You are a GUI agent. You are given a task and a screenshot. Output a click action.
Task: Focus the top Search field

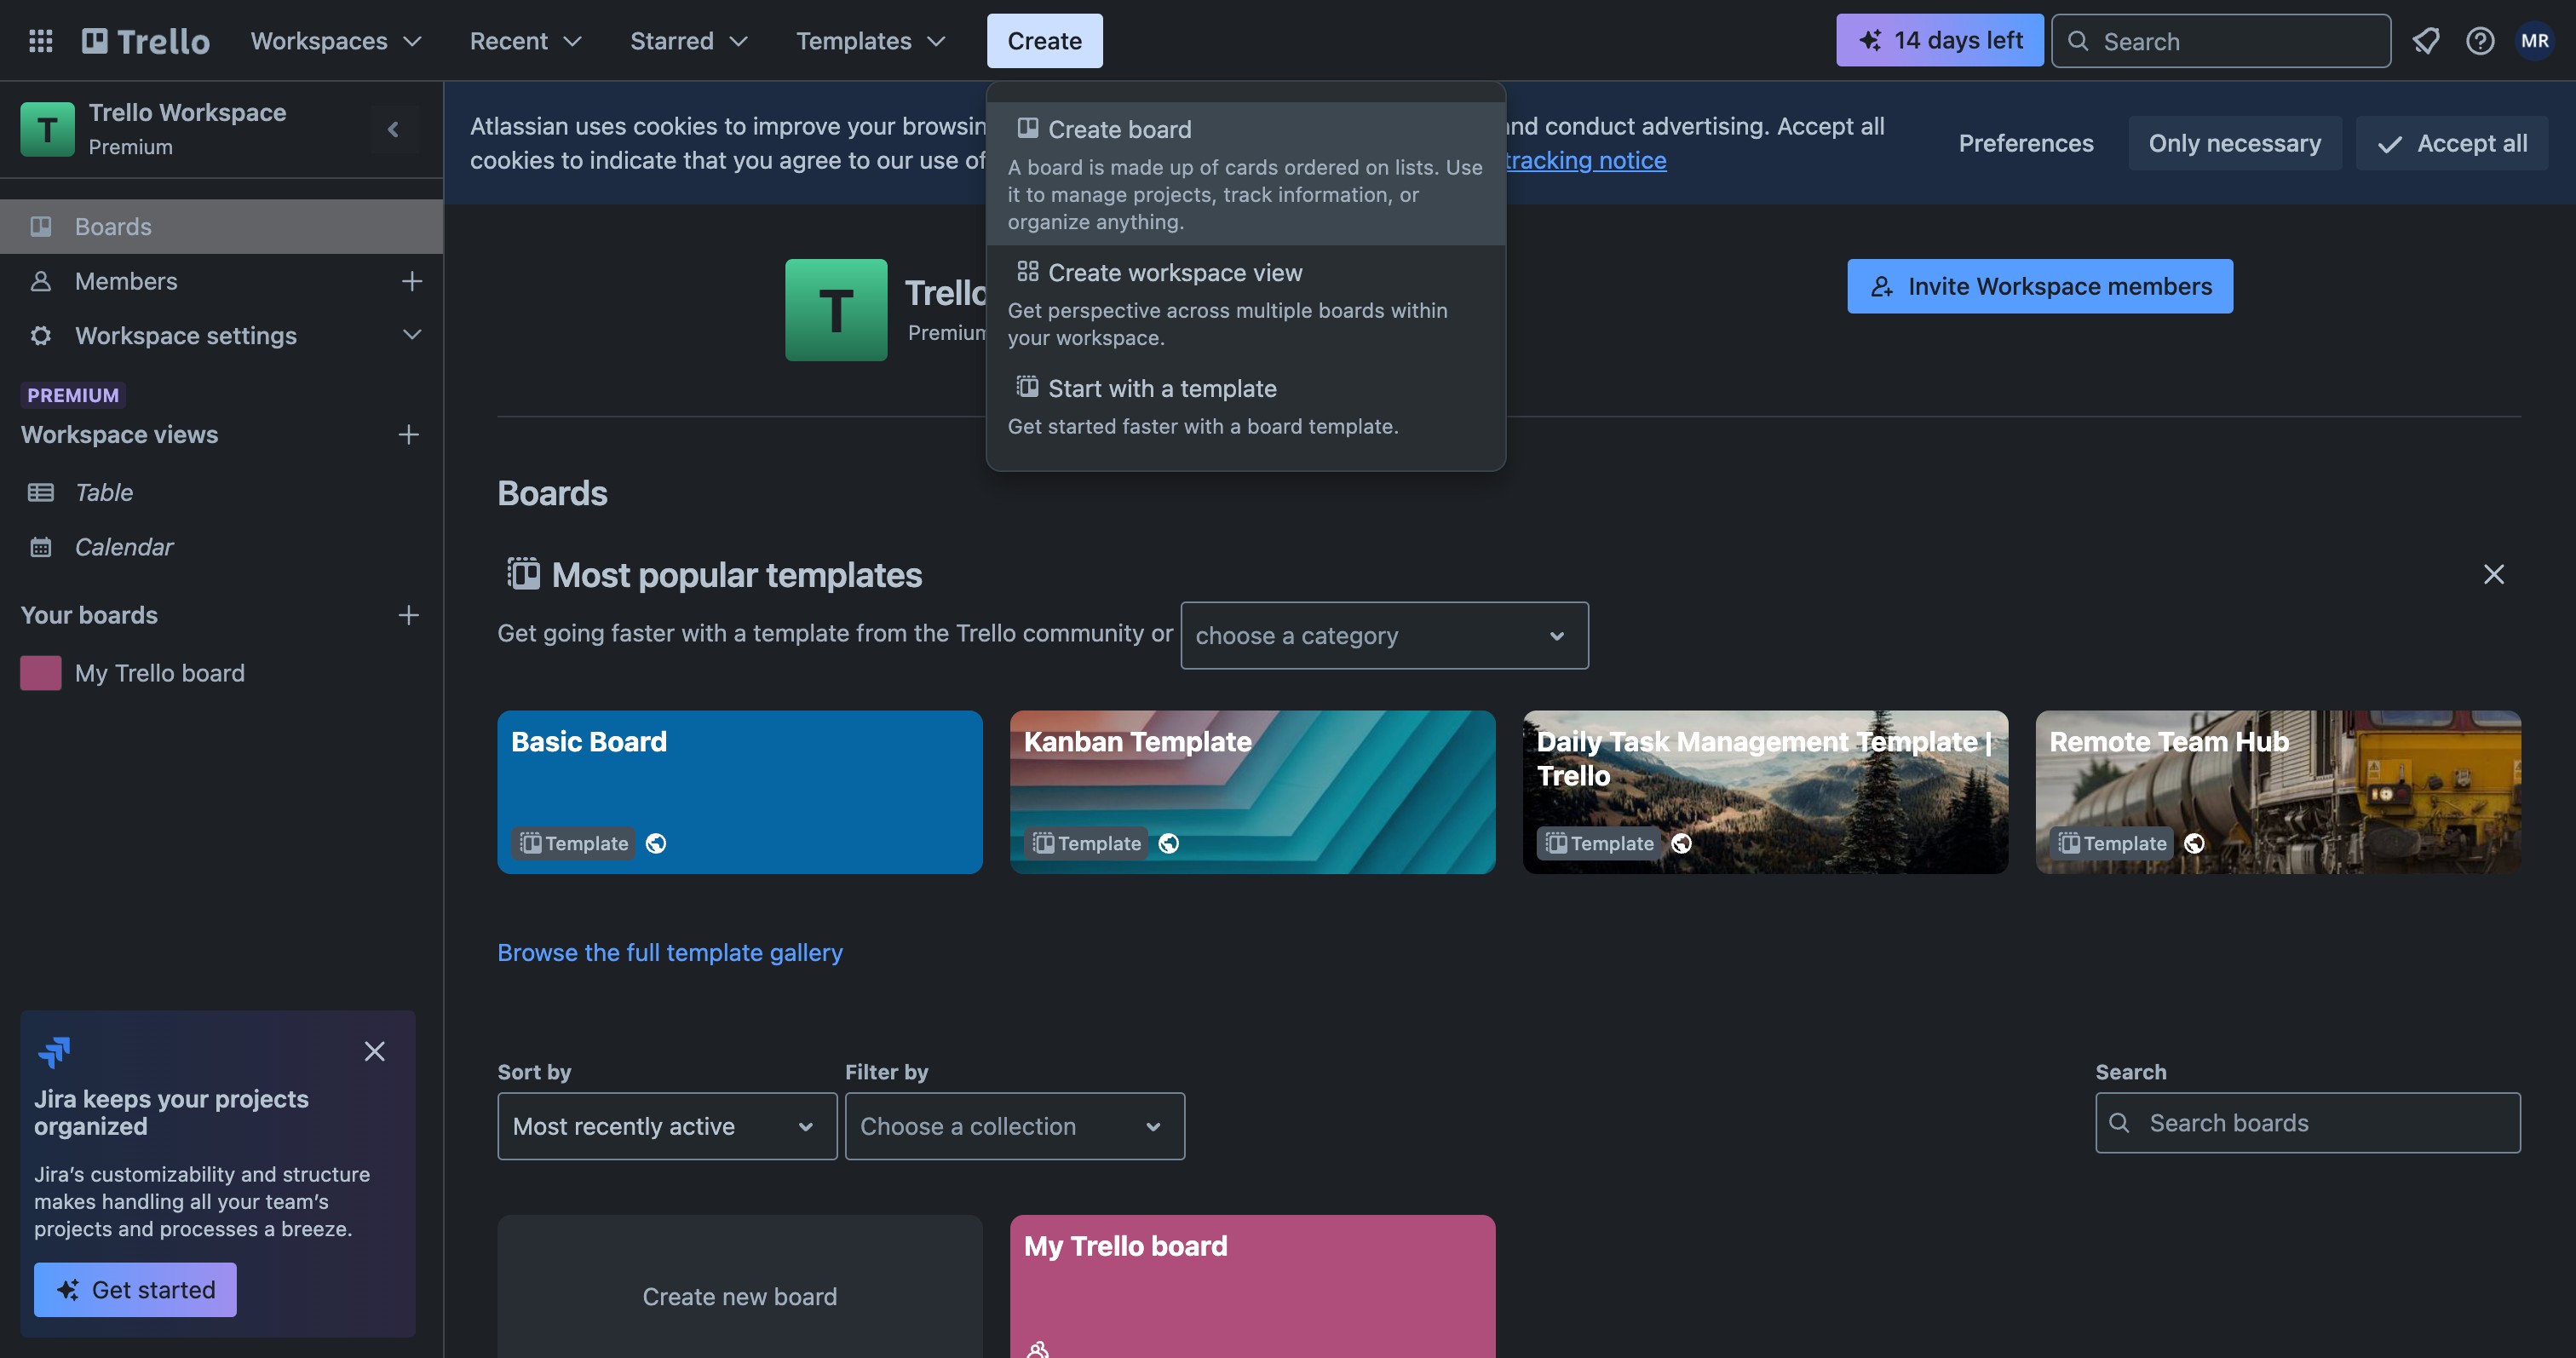coord(2221,41)
